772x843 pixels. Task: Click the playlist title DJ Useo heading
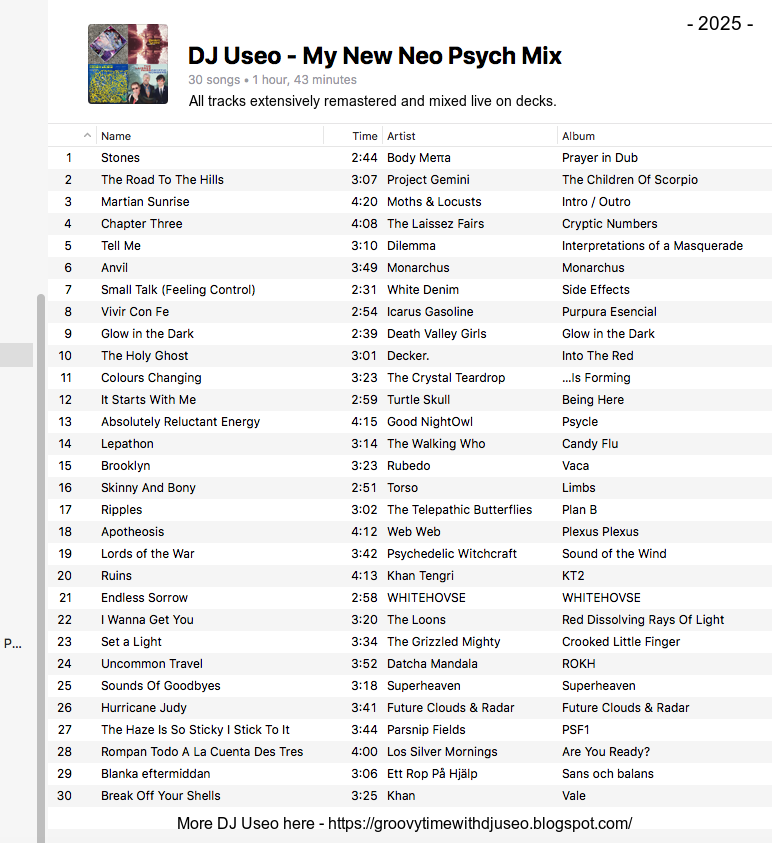pos(375,56)
